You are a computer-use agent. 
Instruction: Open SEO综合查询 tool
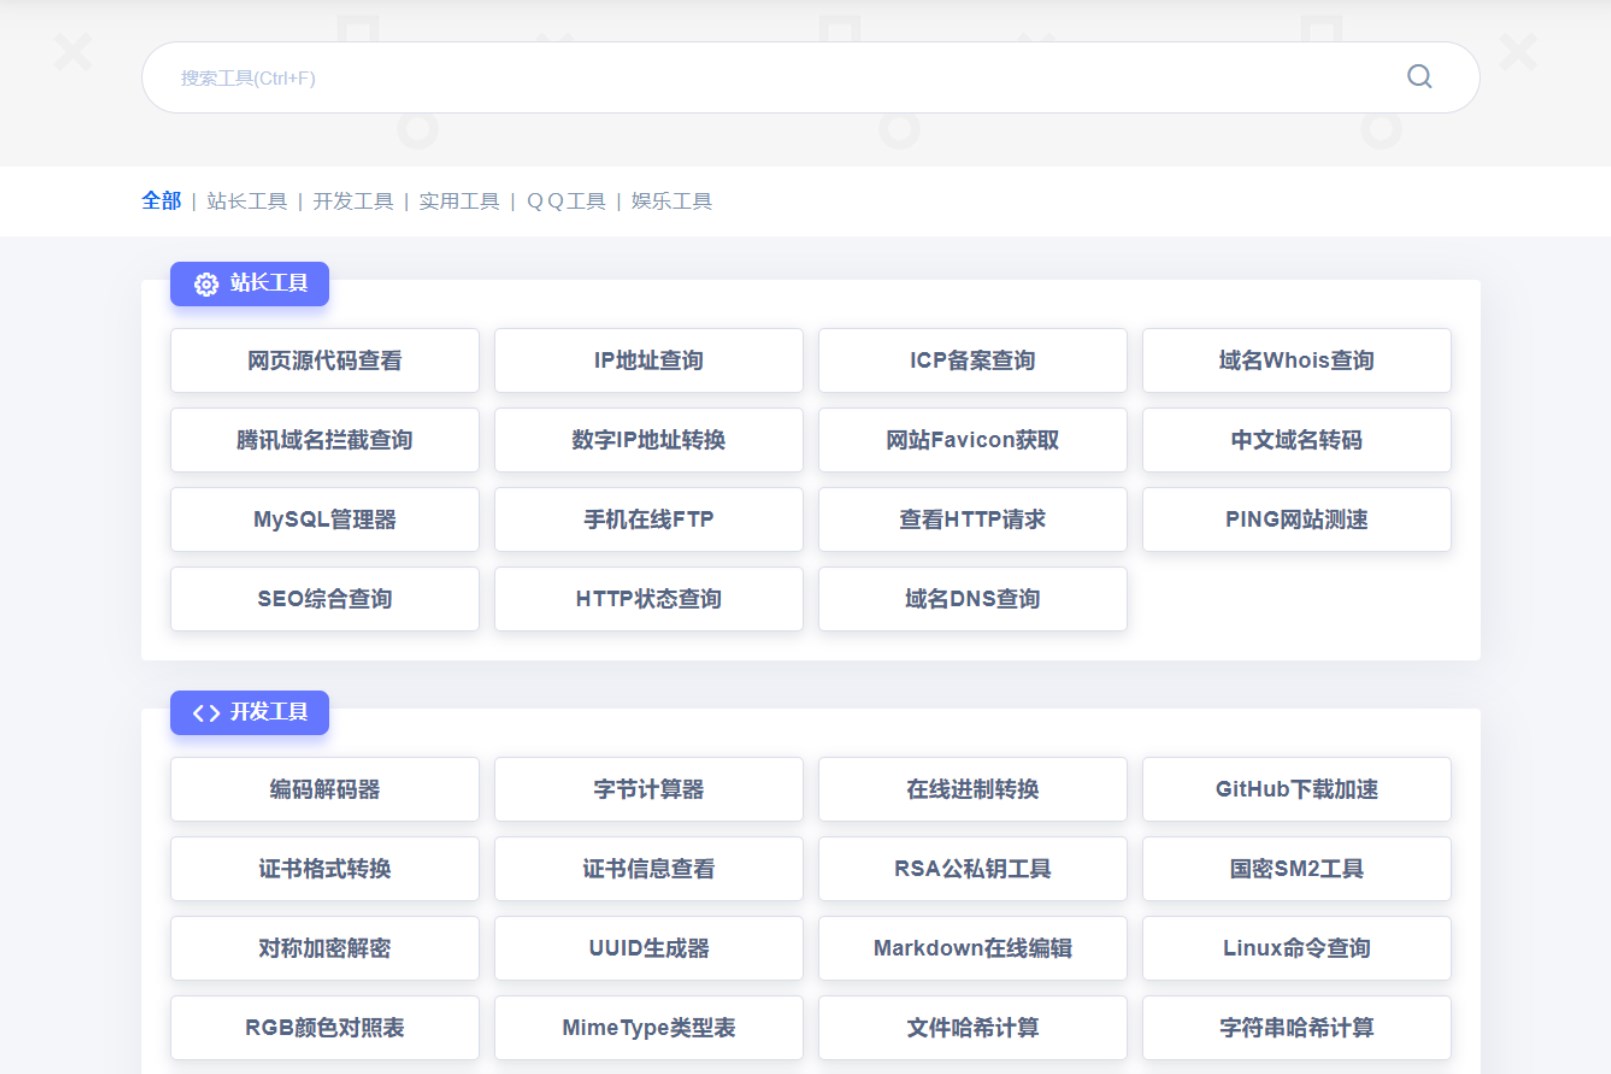tap(325, 599)
